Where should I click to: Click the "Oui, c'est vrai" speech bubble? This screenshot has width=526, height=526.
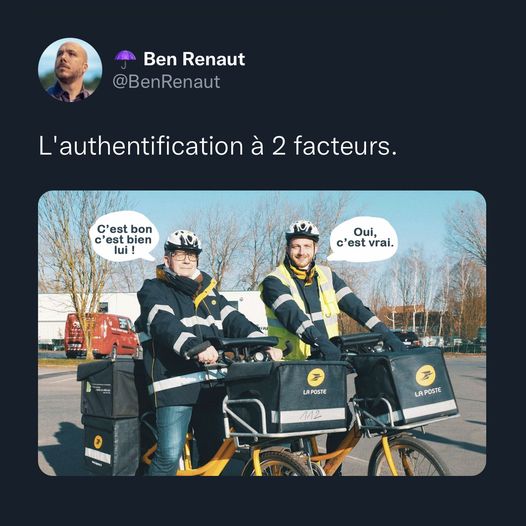point(363,239)
